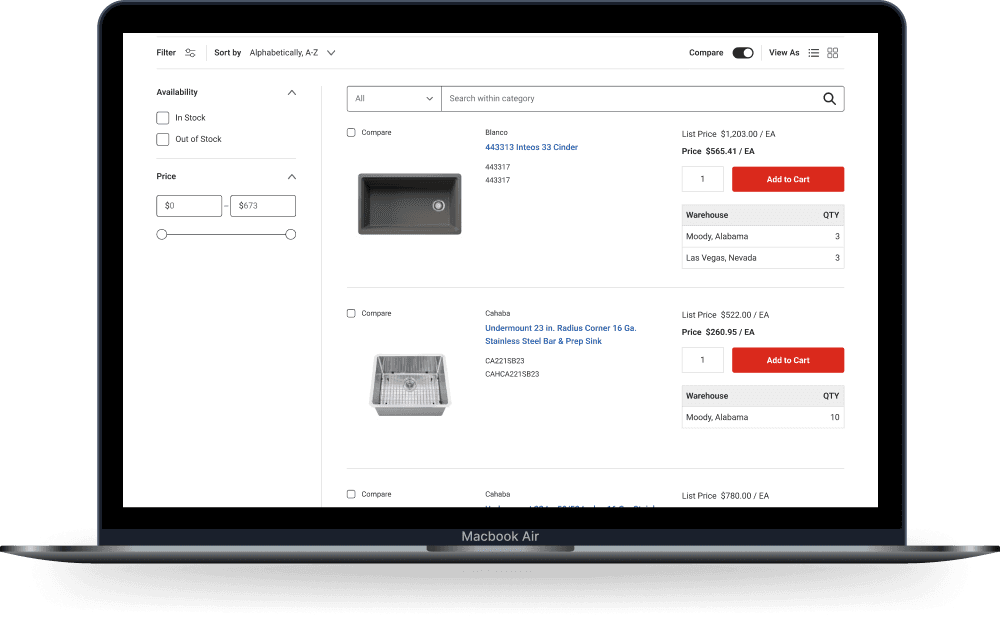Image resolution: width=1000 pixels, height=619 pixels.
Task: Open the 443313 Inteos 33 Cinder link
Action: coord(531,146)
